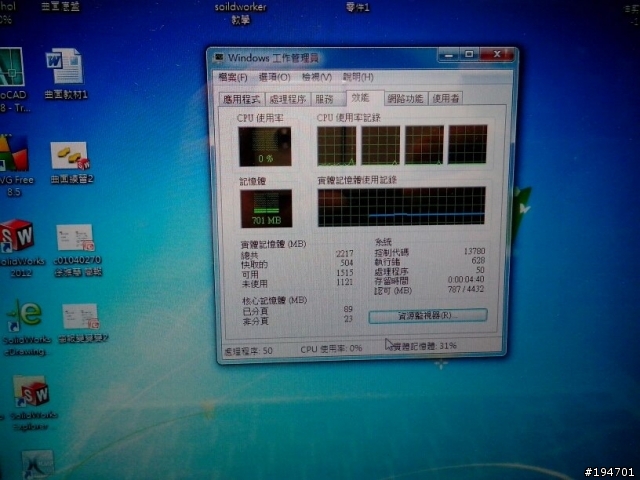Click the 總共 value 2217
The image size is (640, 480).
[x=344, y=253]
